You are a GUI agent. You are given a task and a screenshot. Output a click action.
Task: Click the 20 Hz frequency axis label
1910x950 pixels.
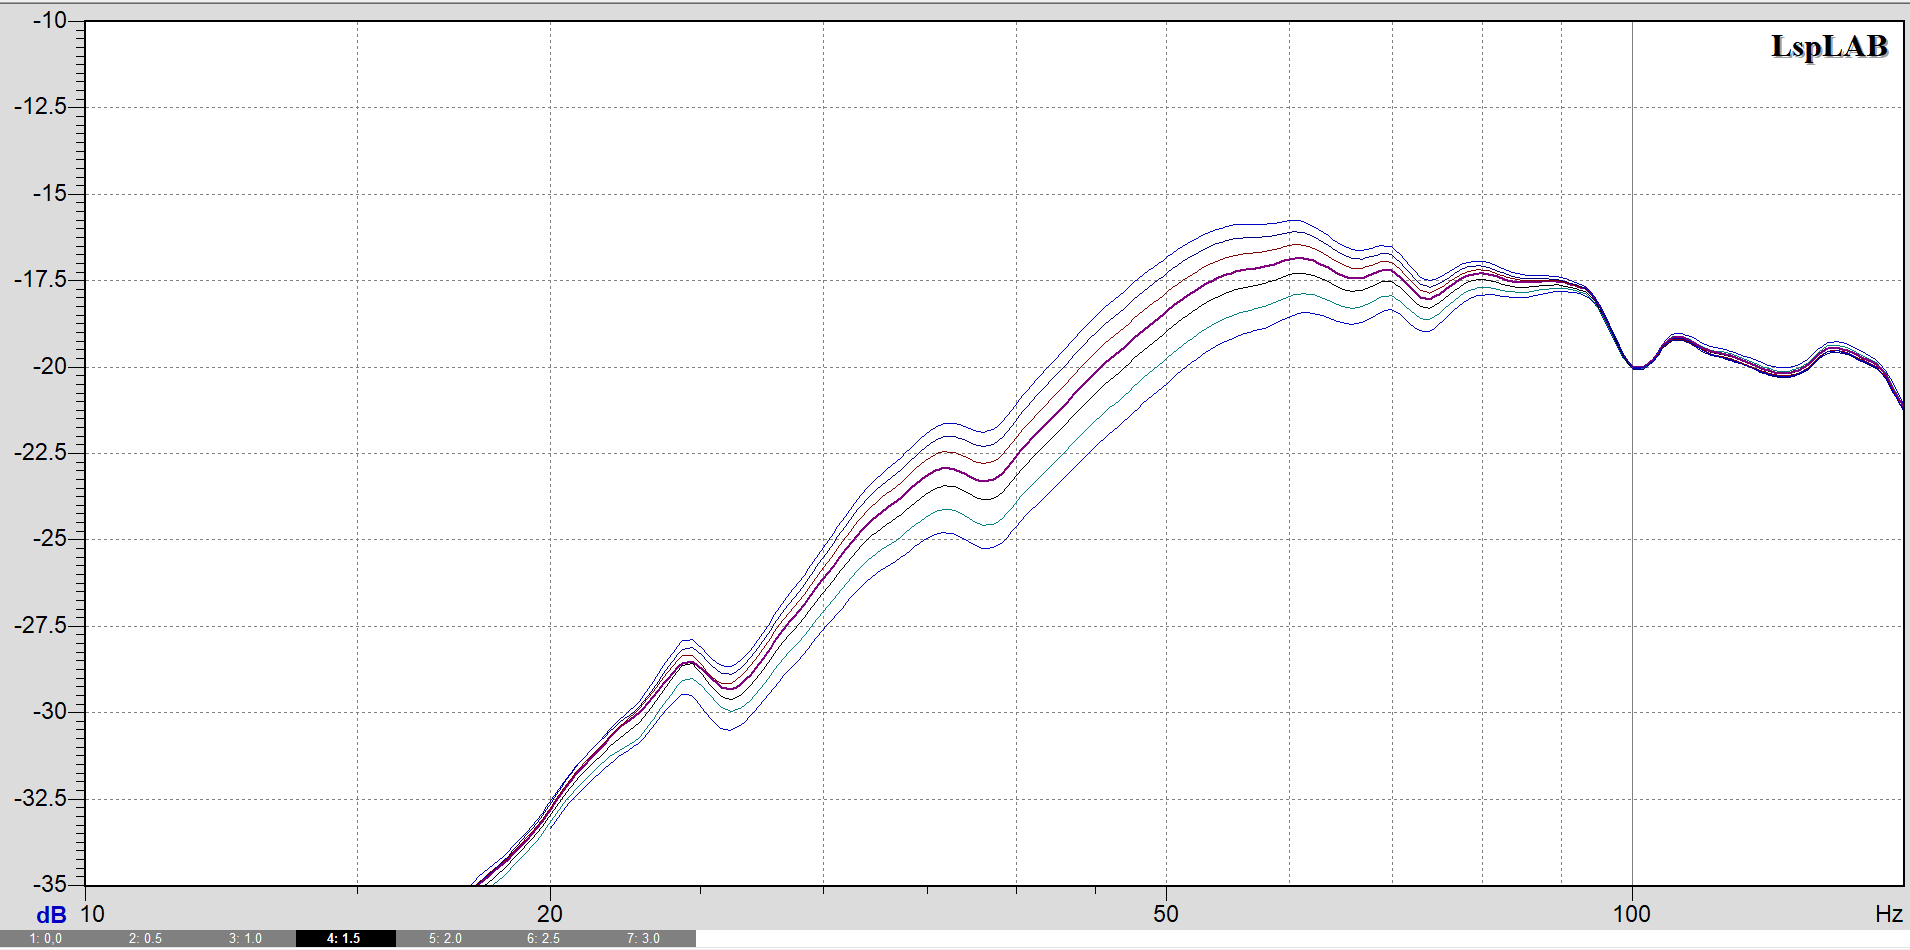[x=550, y=913]
